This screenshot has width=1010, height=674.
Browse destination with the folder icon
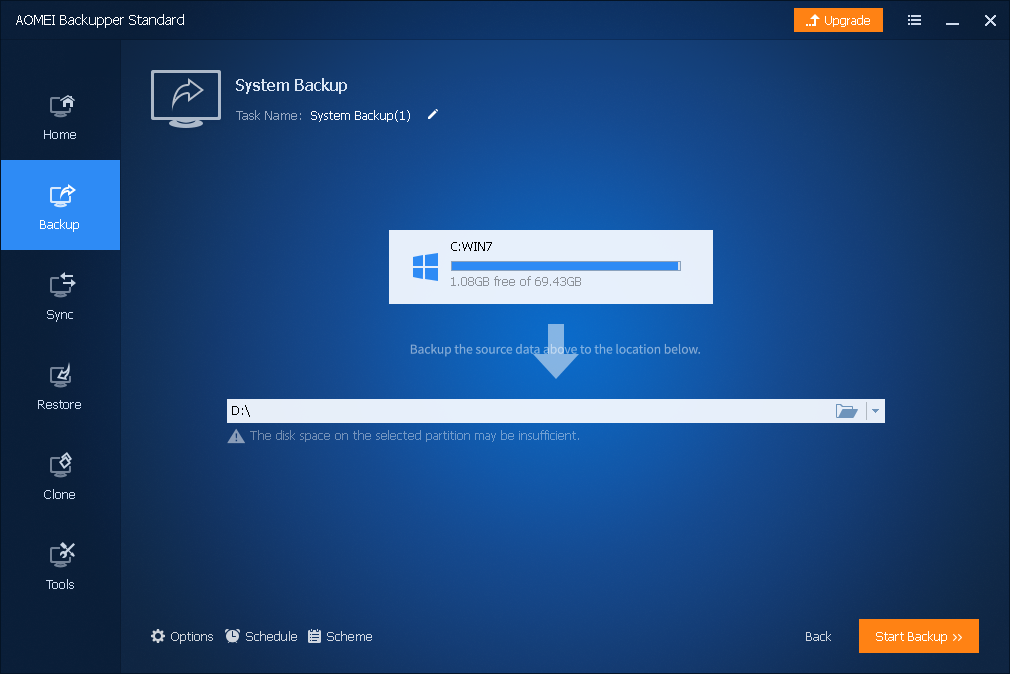pyautogui.click(x=846, y=411)
